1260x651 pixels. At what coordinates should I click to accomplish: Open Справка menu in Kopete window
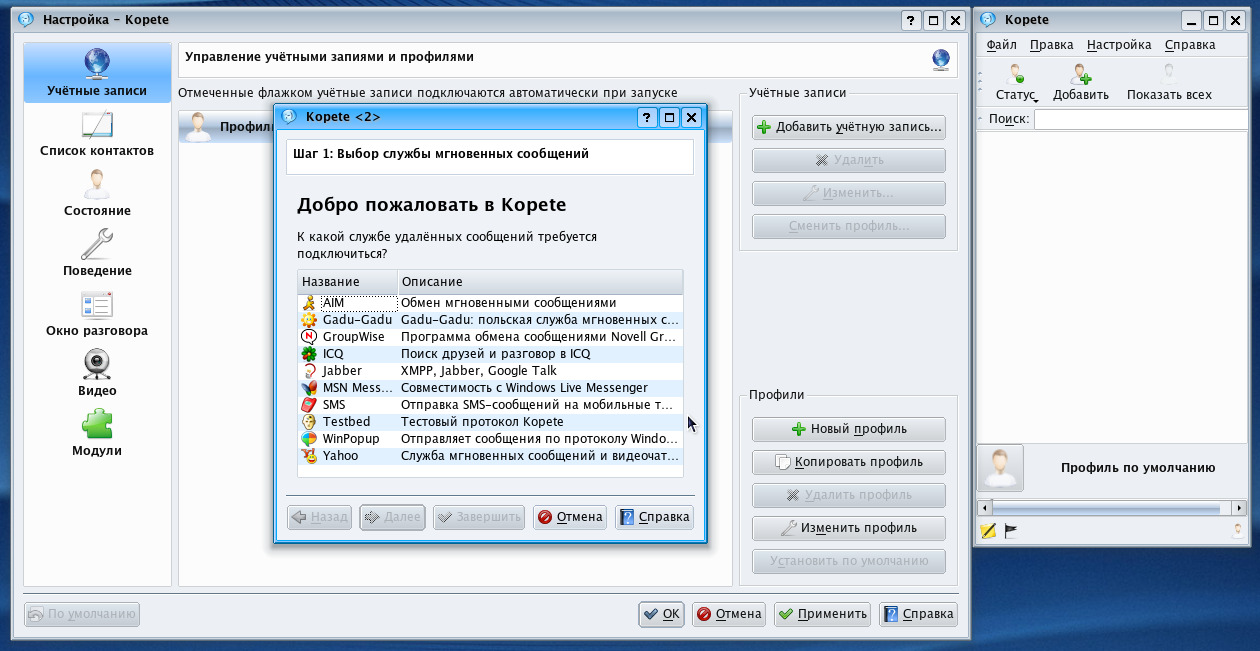click(1190, 45)
